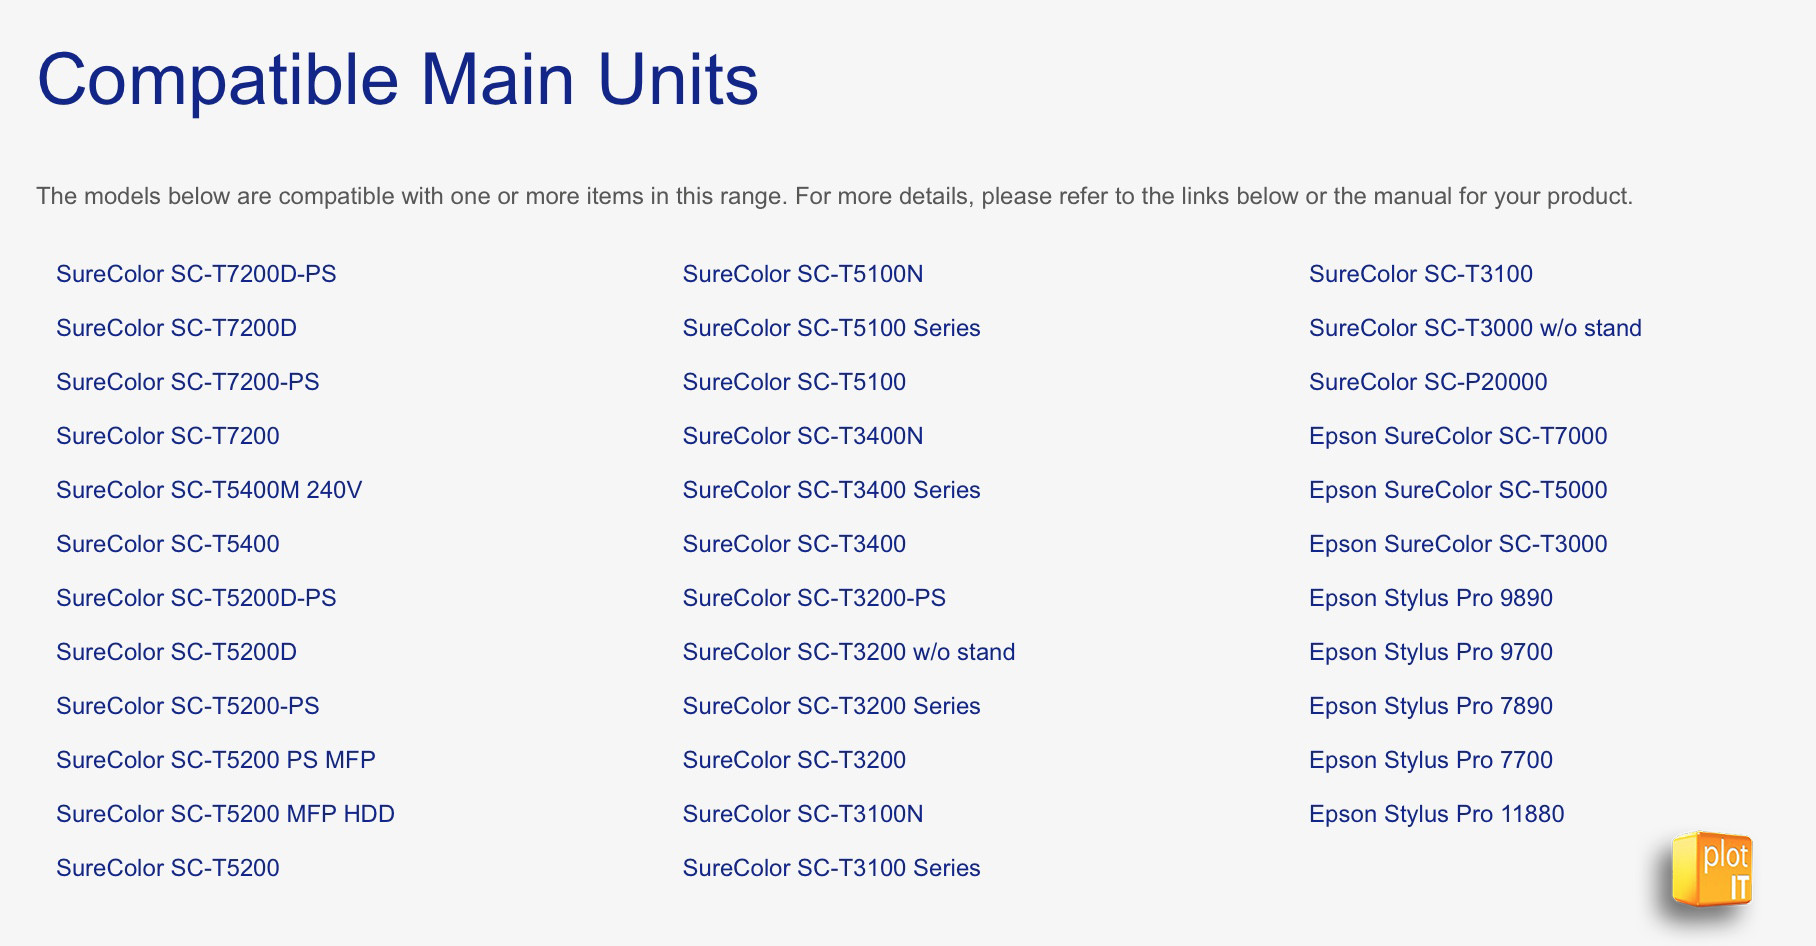
Task: Open SureColor SC-T3200-PS link
Action: coord(814,598)
